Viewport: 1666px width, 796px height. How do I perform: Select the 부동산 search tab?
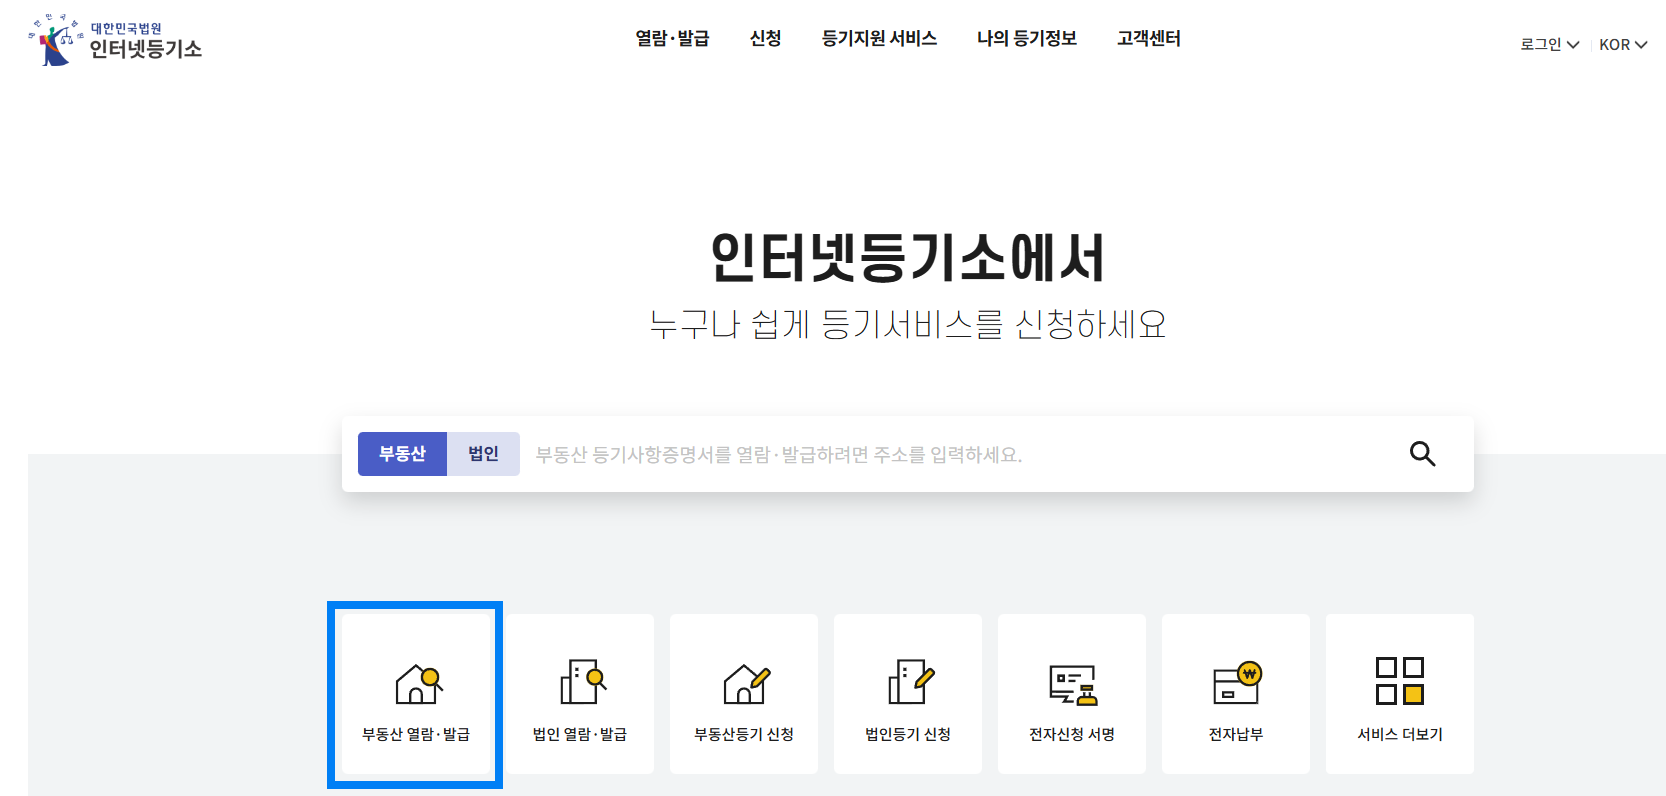click(x=402, y=454)
